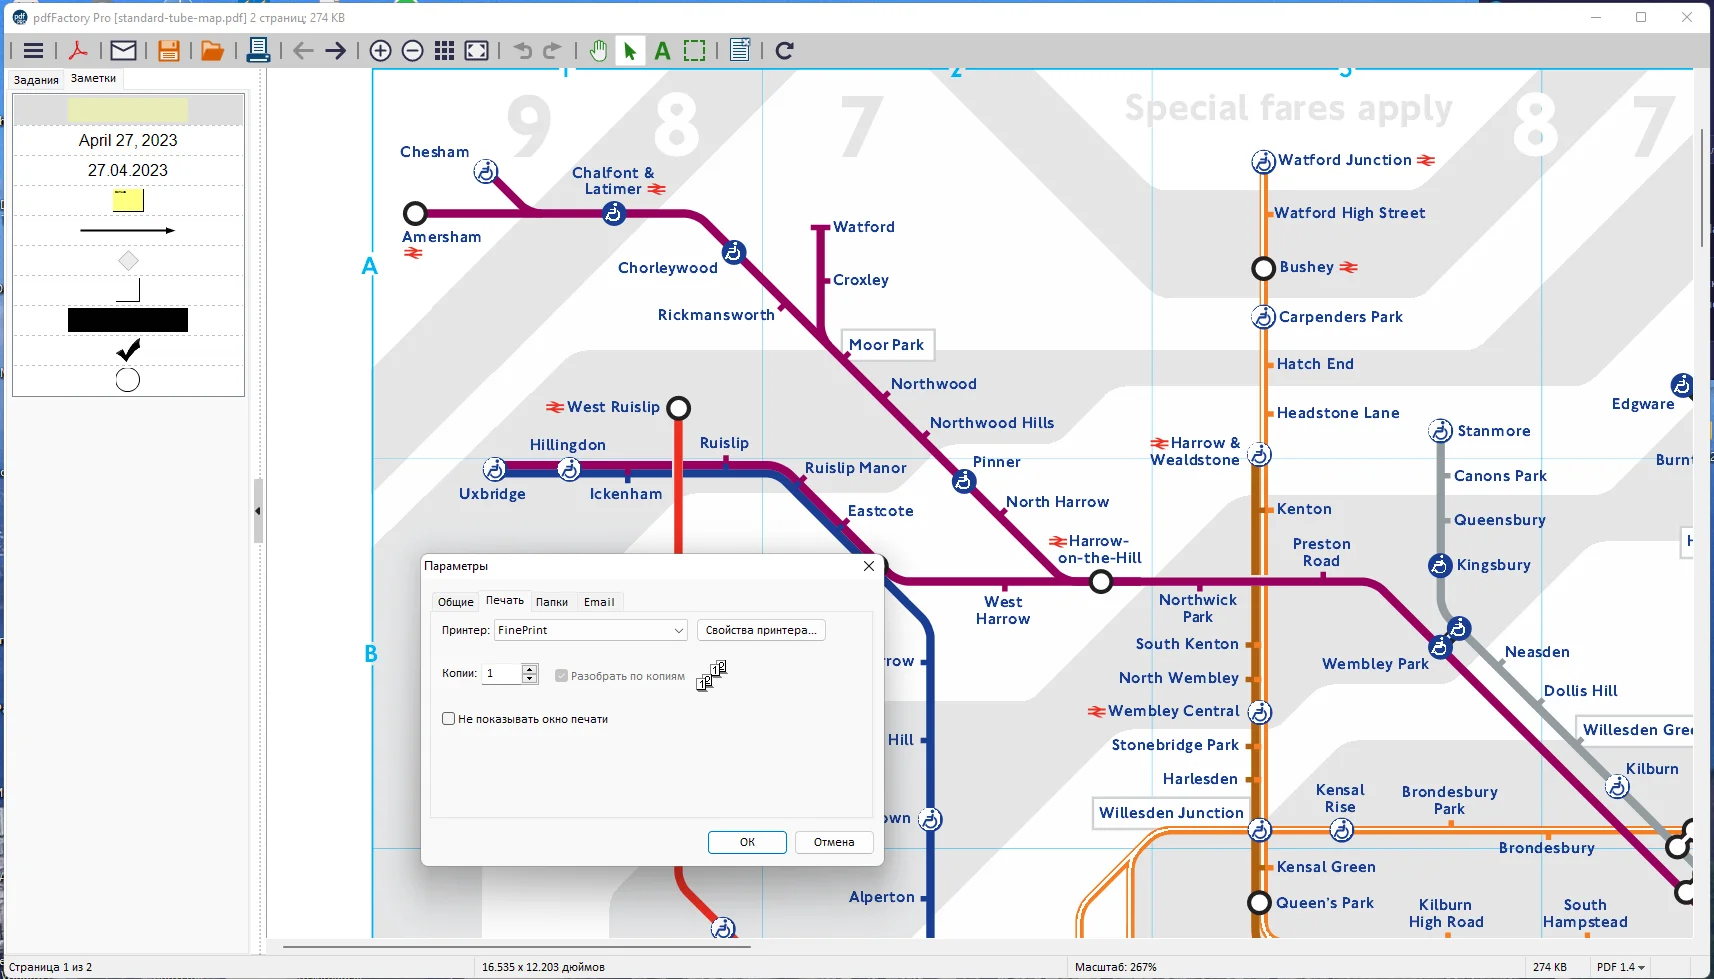Viewport: 1714px width, 979px height.
Task: Click the Свойства принтера button
Action: [x=761, y=630]
